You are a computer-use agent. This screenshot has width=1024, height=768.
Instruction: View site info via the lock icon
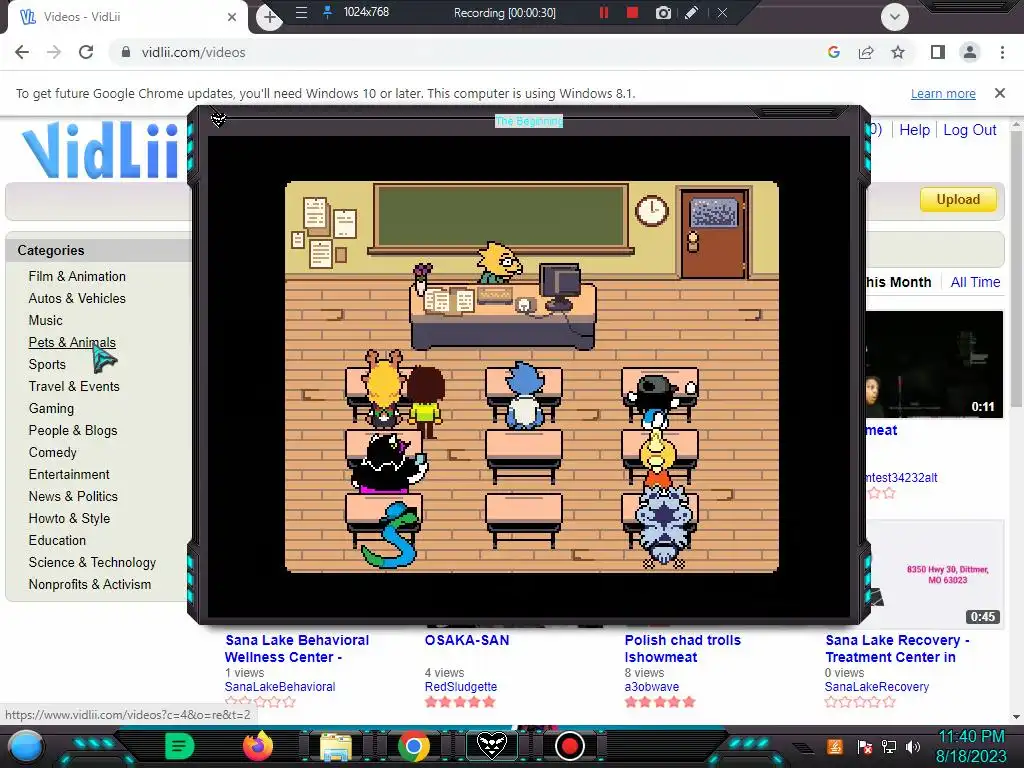[126, 52]
